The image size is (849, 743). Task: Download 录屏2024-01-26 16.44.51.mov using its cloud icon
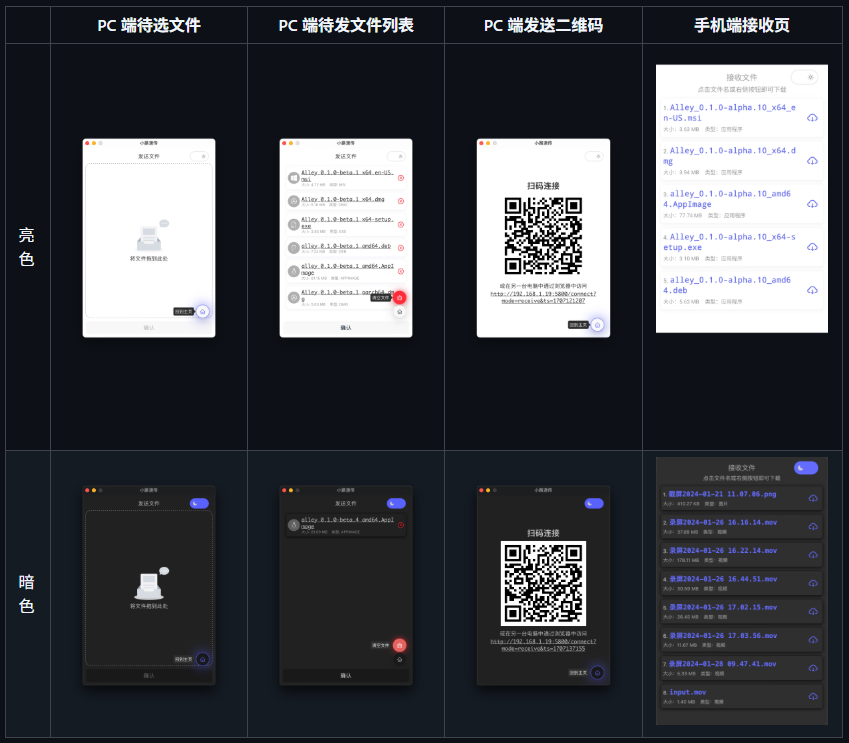coord(813,584)
